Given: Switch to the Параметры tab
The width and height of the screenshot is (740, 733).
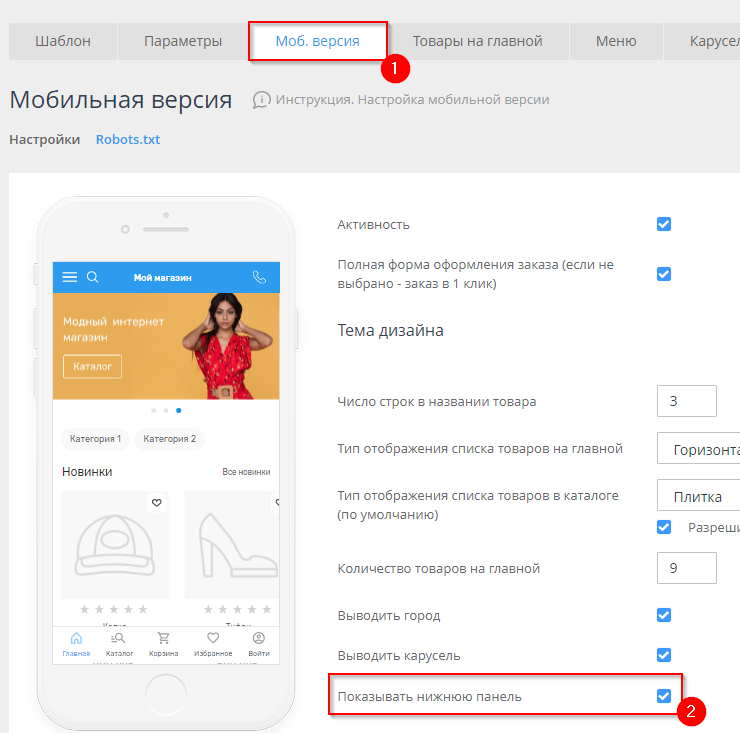Looking at the screenshot, I should [183, 41].
